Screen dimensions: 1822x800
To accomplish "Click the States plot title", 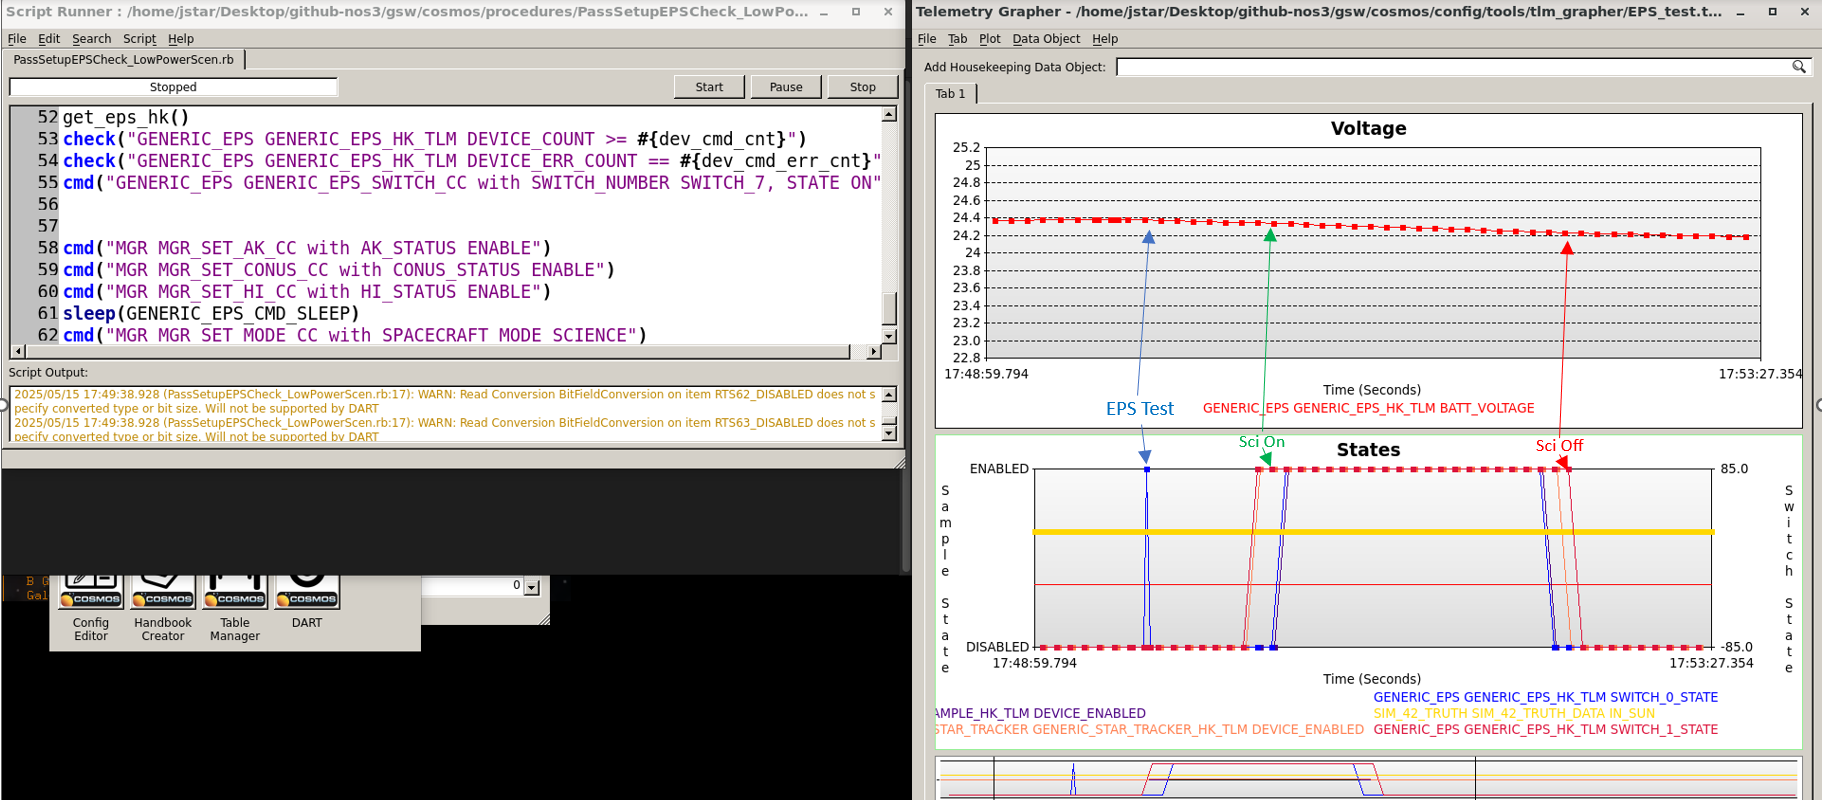I will [x=1368, y=450].
